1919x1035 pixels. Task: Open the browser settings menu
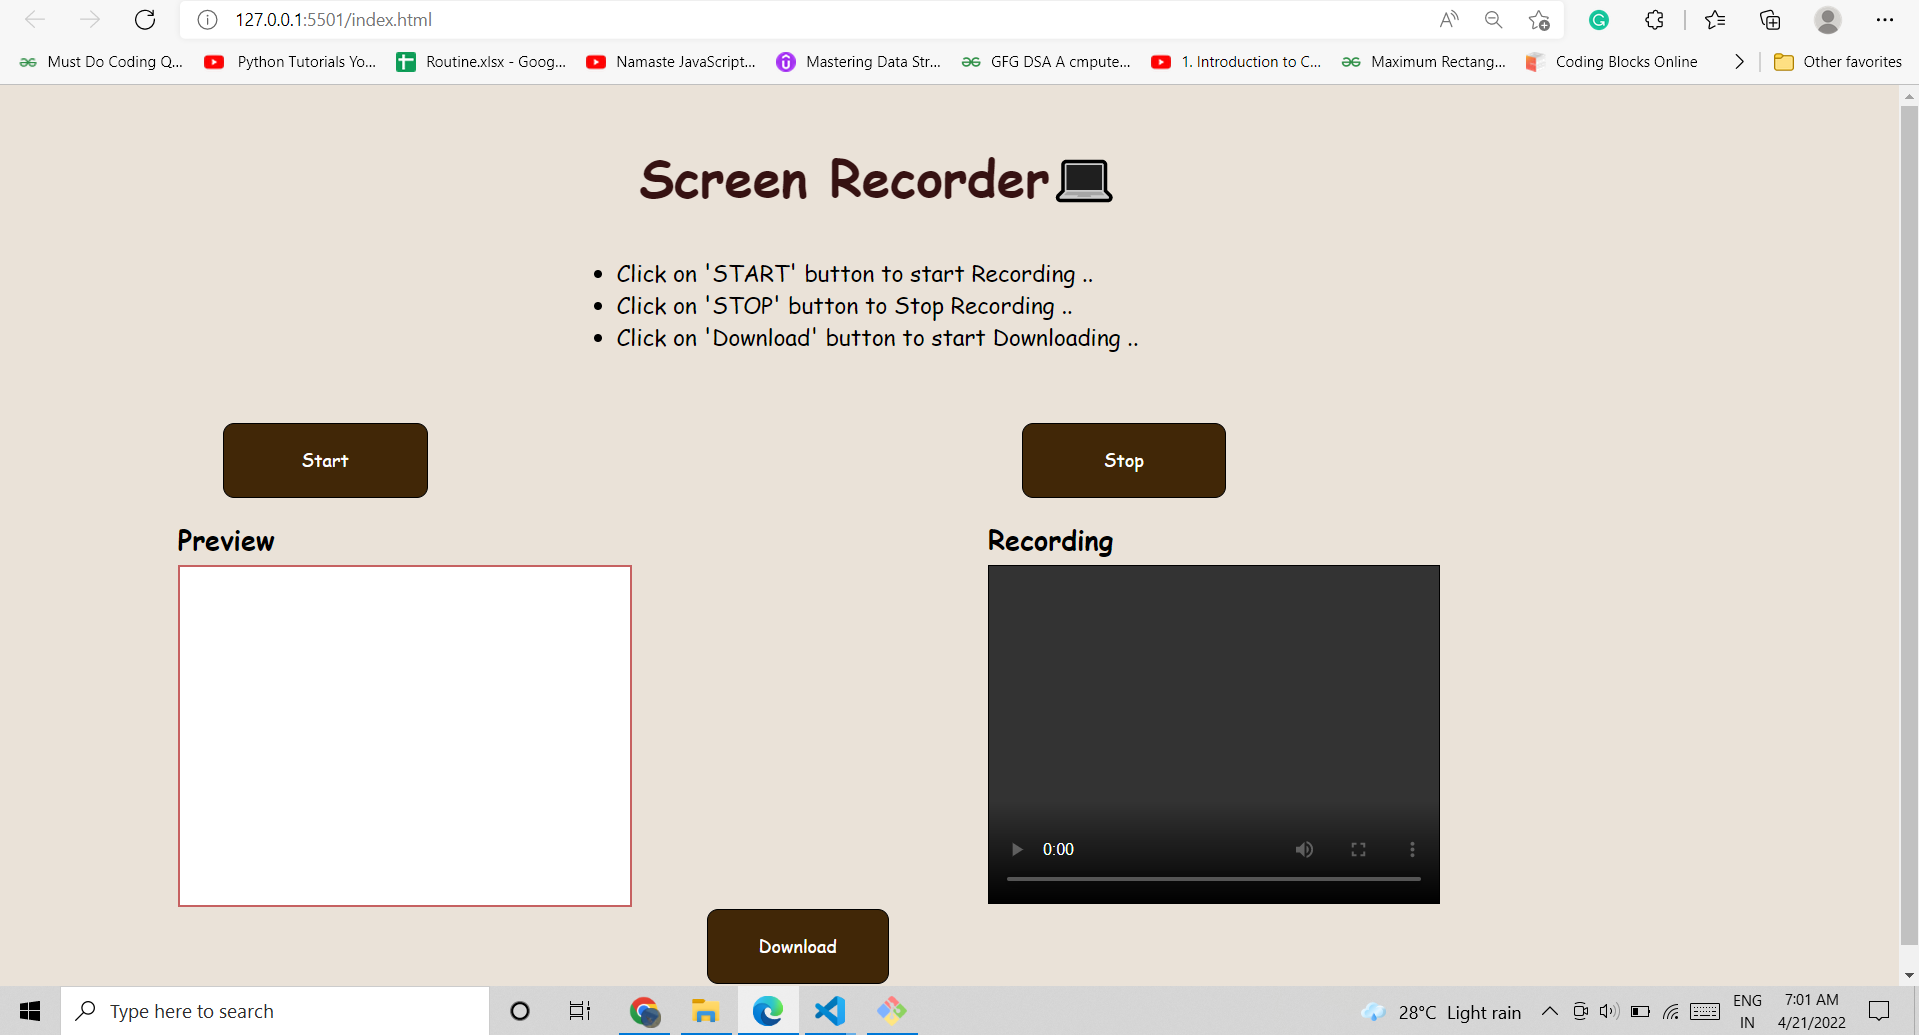(1885, 20)
